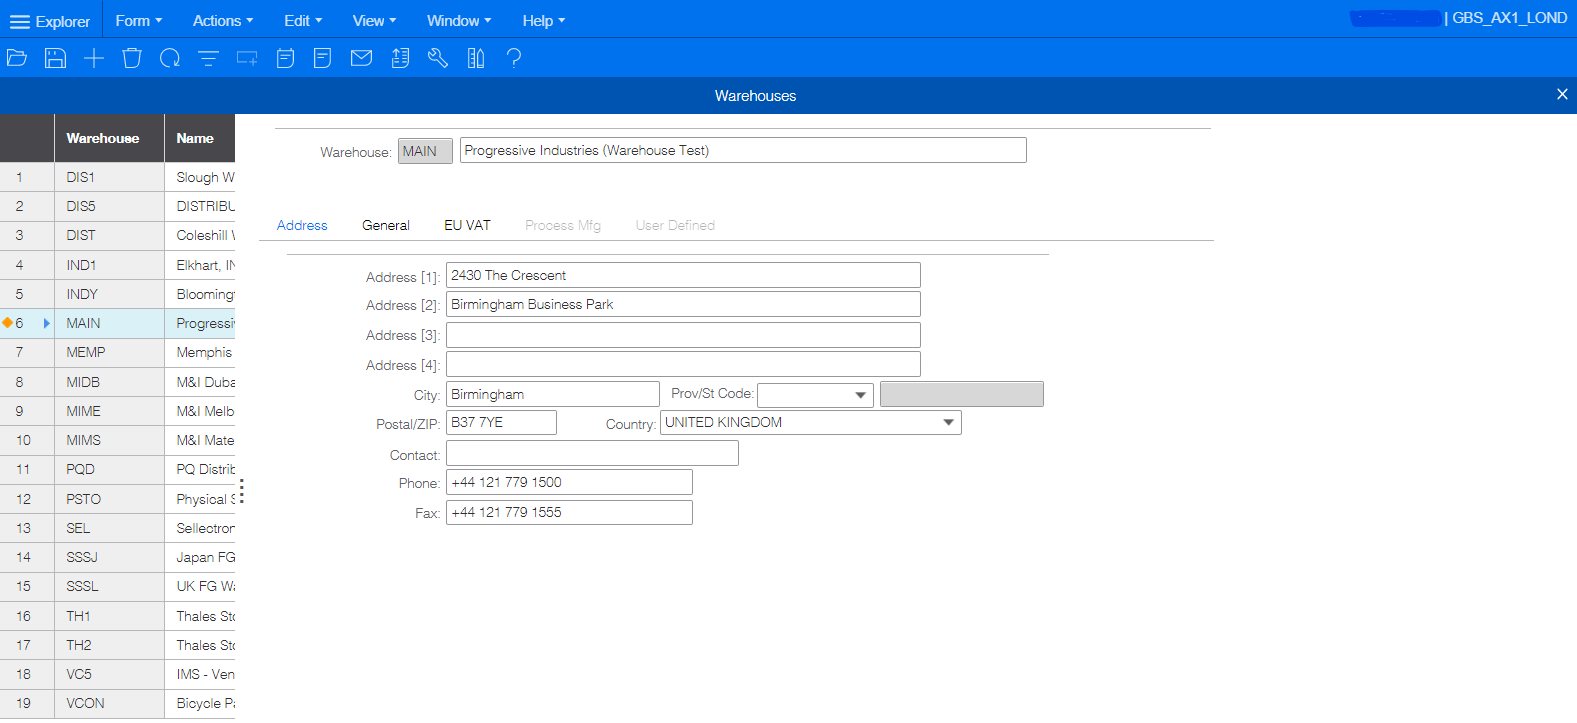Image resolution: width=1577 pixels, height=723 pixels.
Task: Open the Explorer hamburger menu
Action: pos(20,21)
